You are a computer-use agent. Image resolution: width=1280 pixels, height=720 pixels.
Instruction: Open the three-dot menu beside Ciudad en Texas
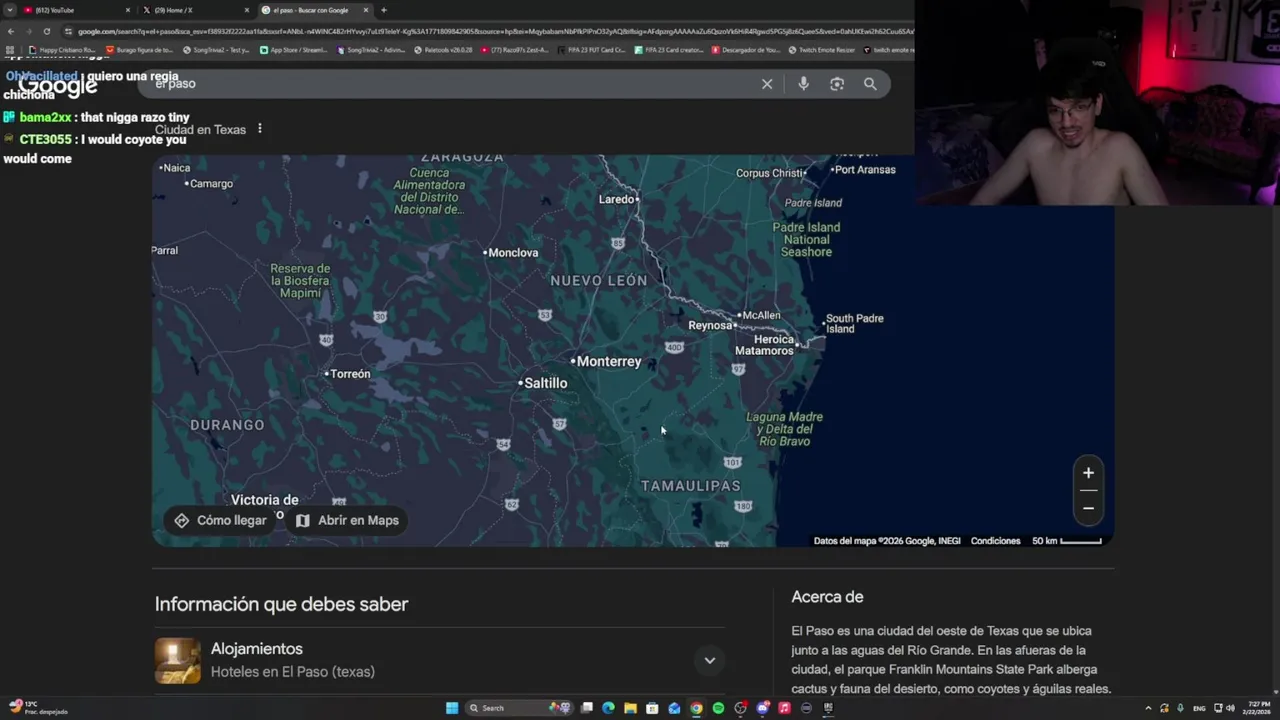(259, 129)
